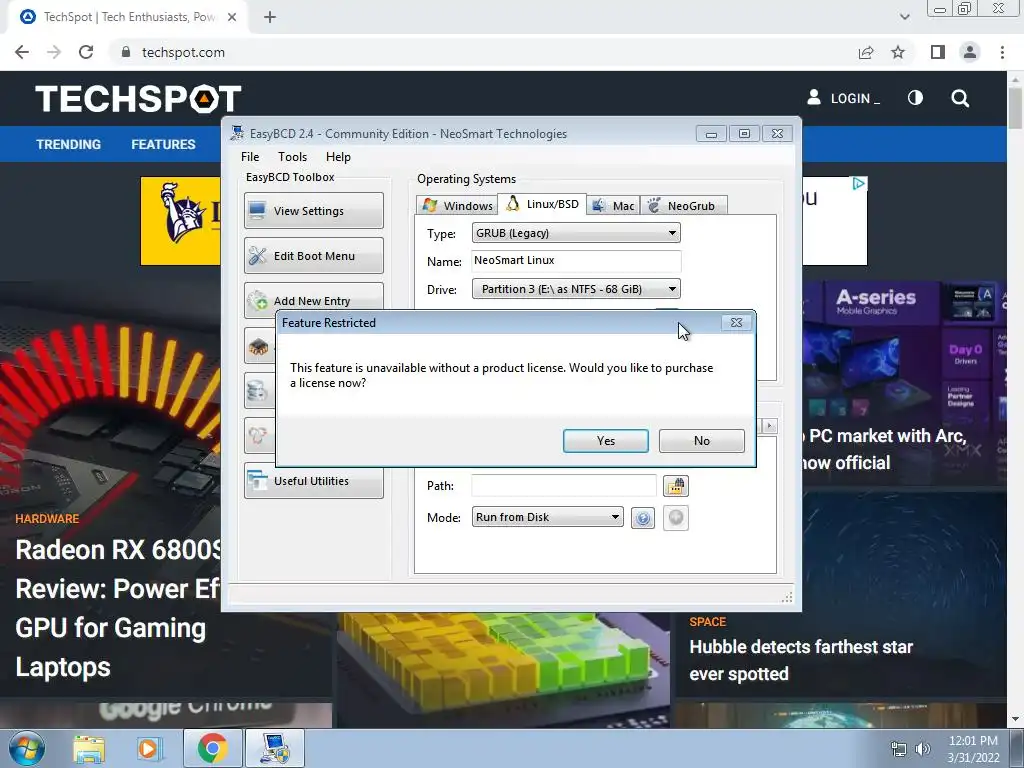Click Yes in Feature Restricted dialog
The height and width of the screenshot is (768, 1024).
tap(605, 441)
